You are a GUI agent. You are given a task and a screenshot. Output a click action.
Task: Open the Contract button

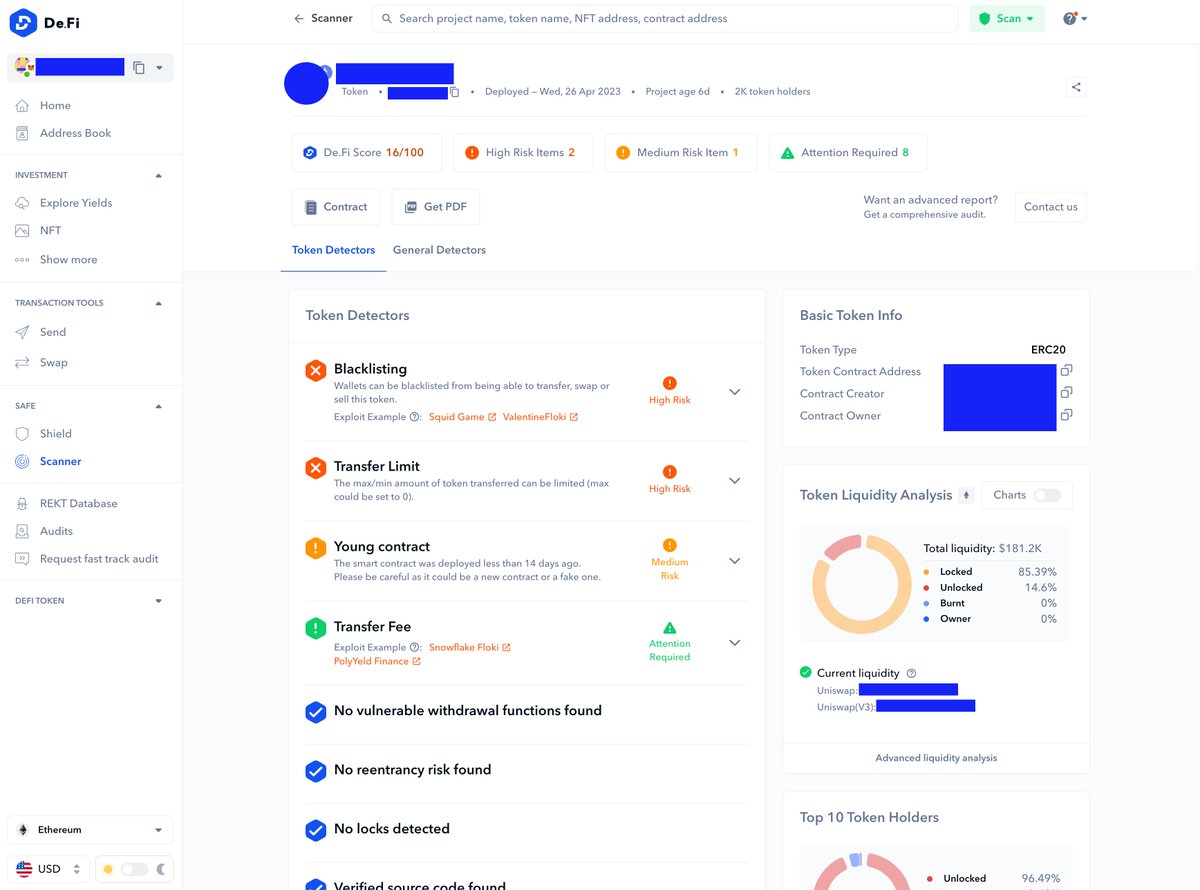coord(336,207)
